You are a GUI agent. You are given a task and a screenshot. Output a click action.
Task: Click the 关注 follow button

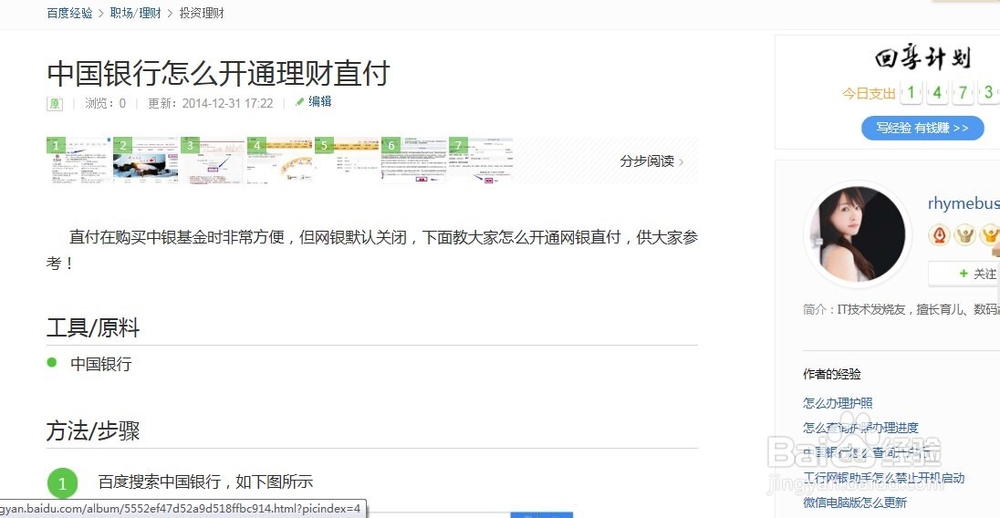(x=964, y=274)
